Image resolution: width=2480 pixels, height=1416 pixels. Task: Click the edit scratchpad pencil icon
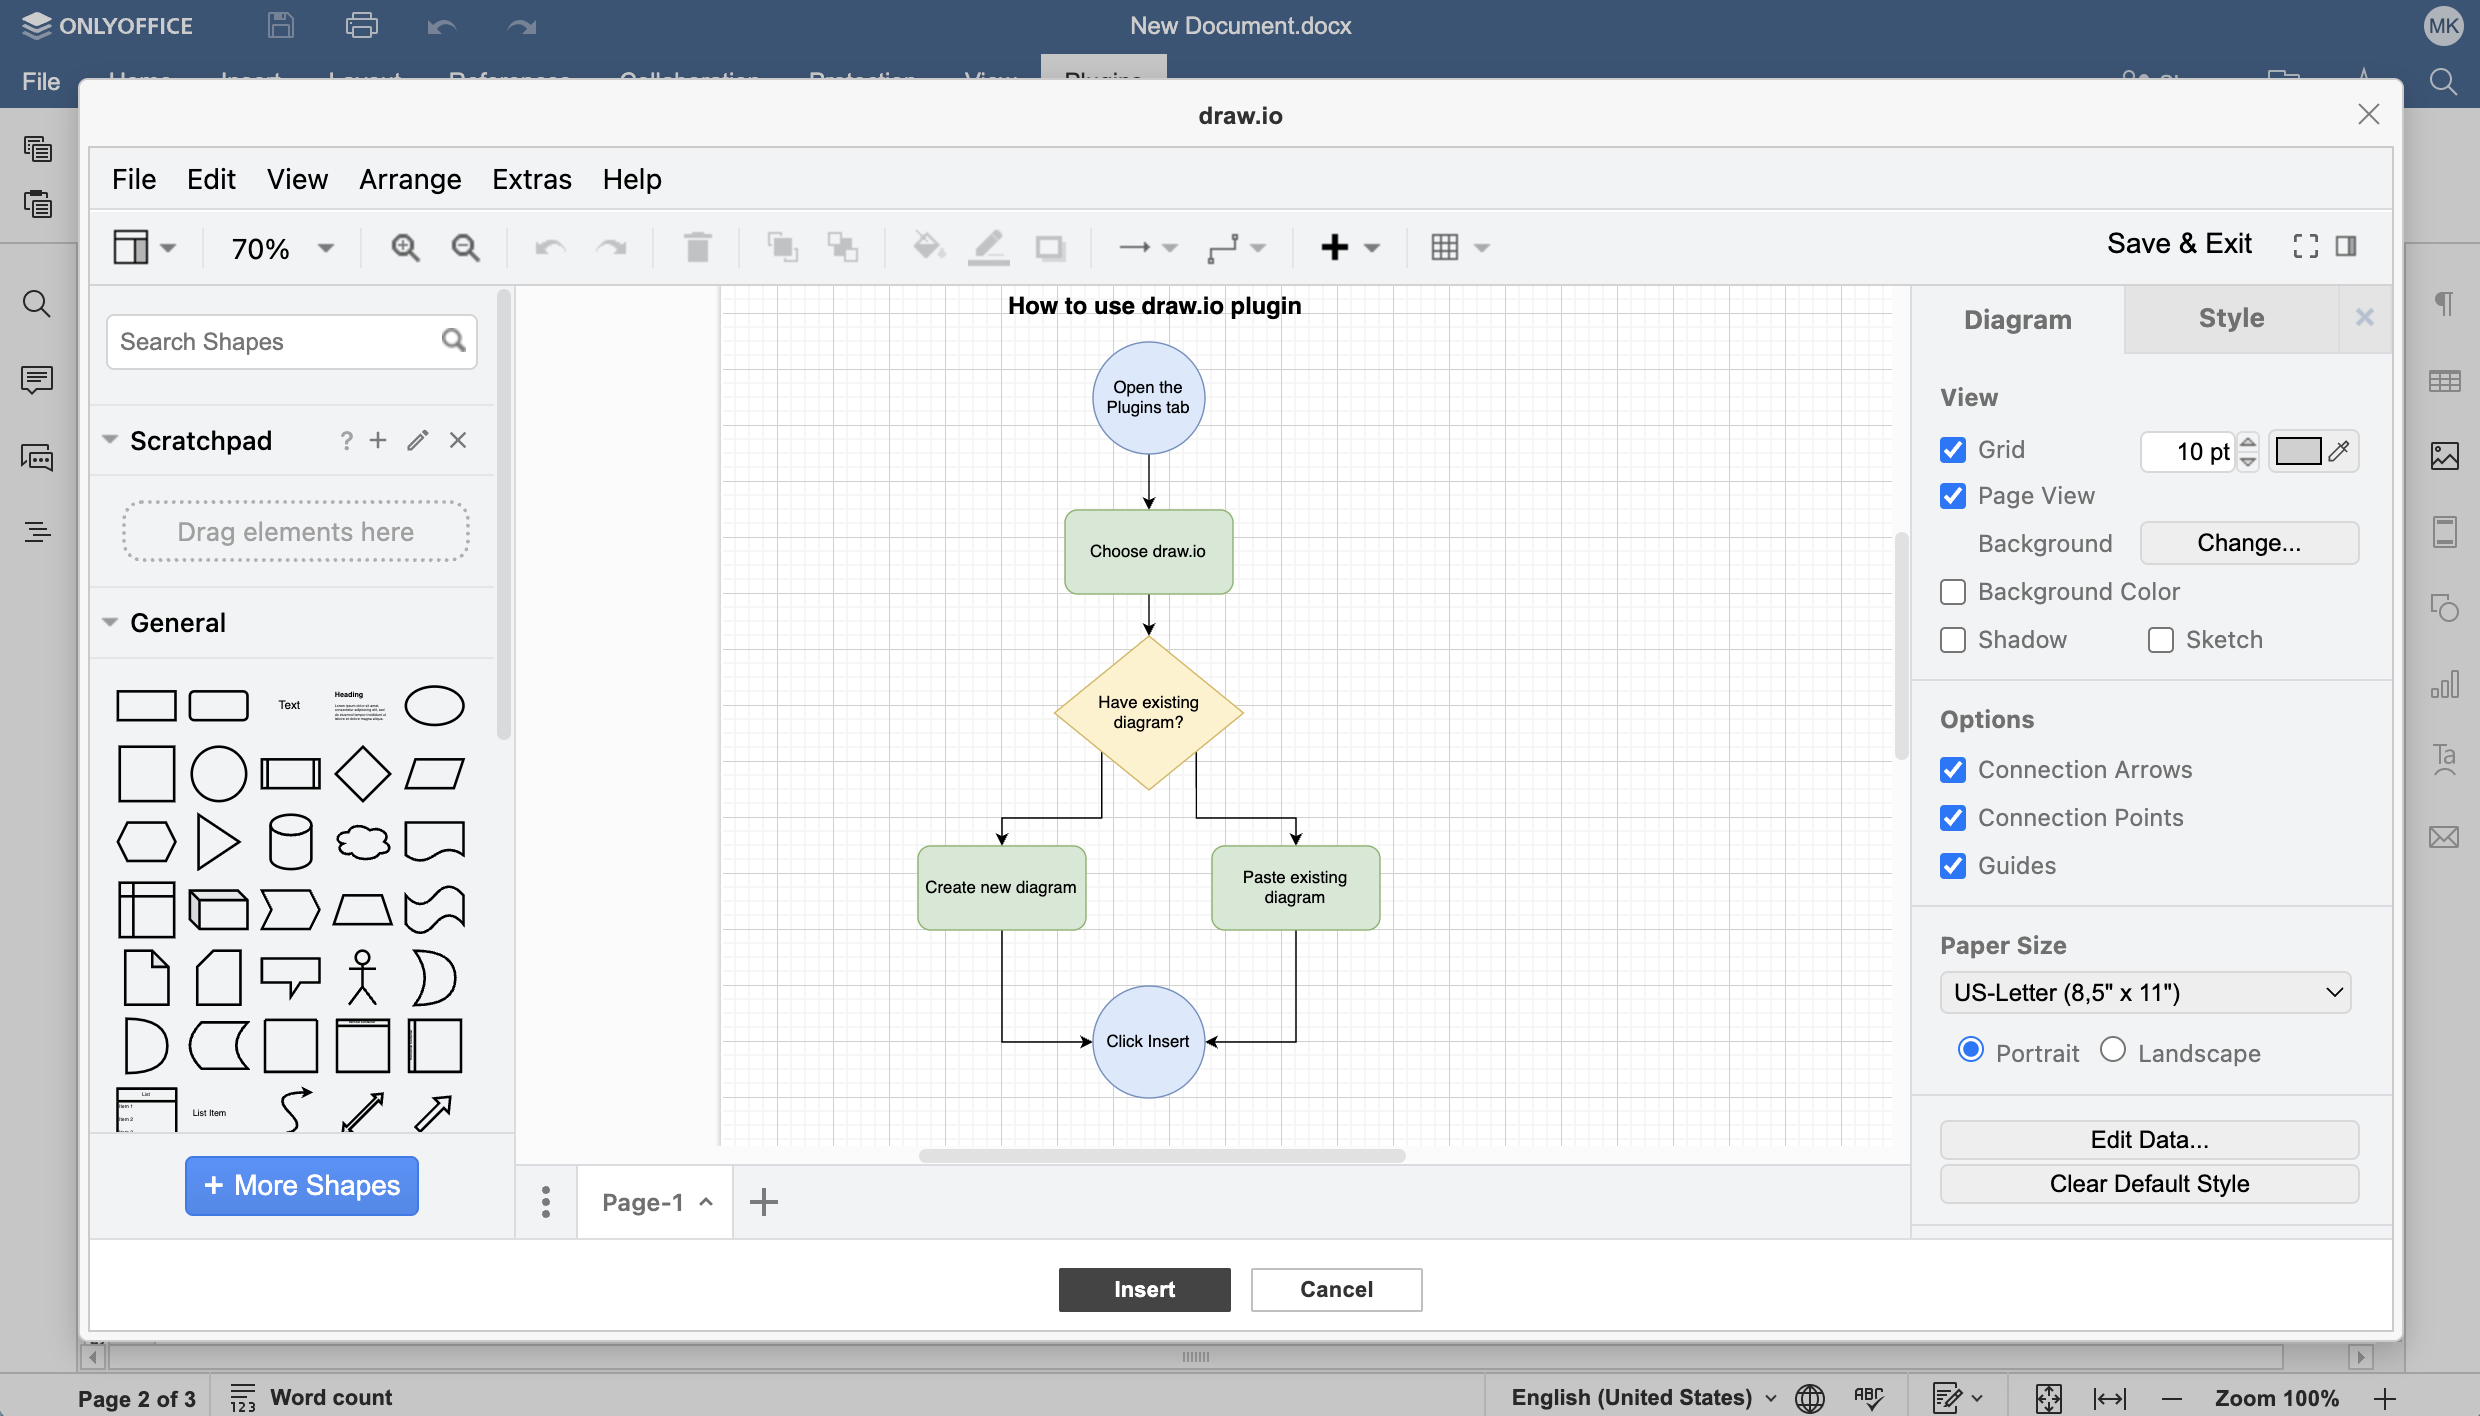(x=418, y=441)
